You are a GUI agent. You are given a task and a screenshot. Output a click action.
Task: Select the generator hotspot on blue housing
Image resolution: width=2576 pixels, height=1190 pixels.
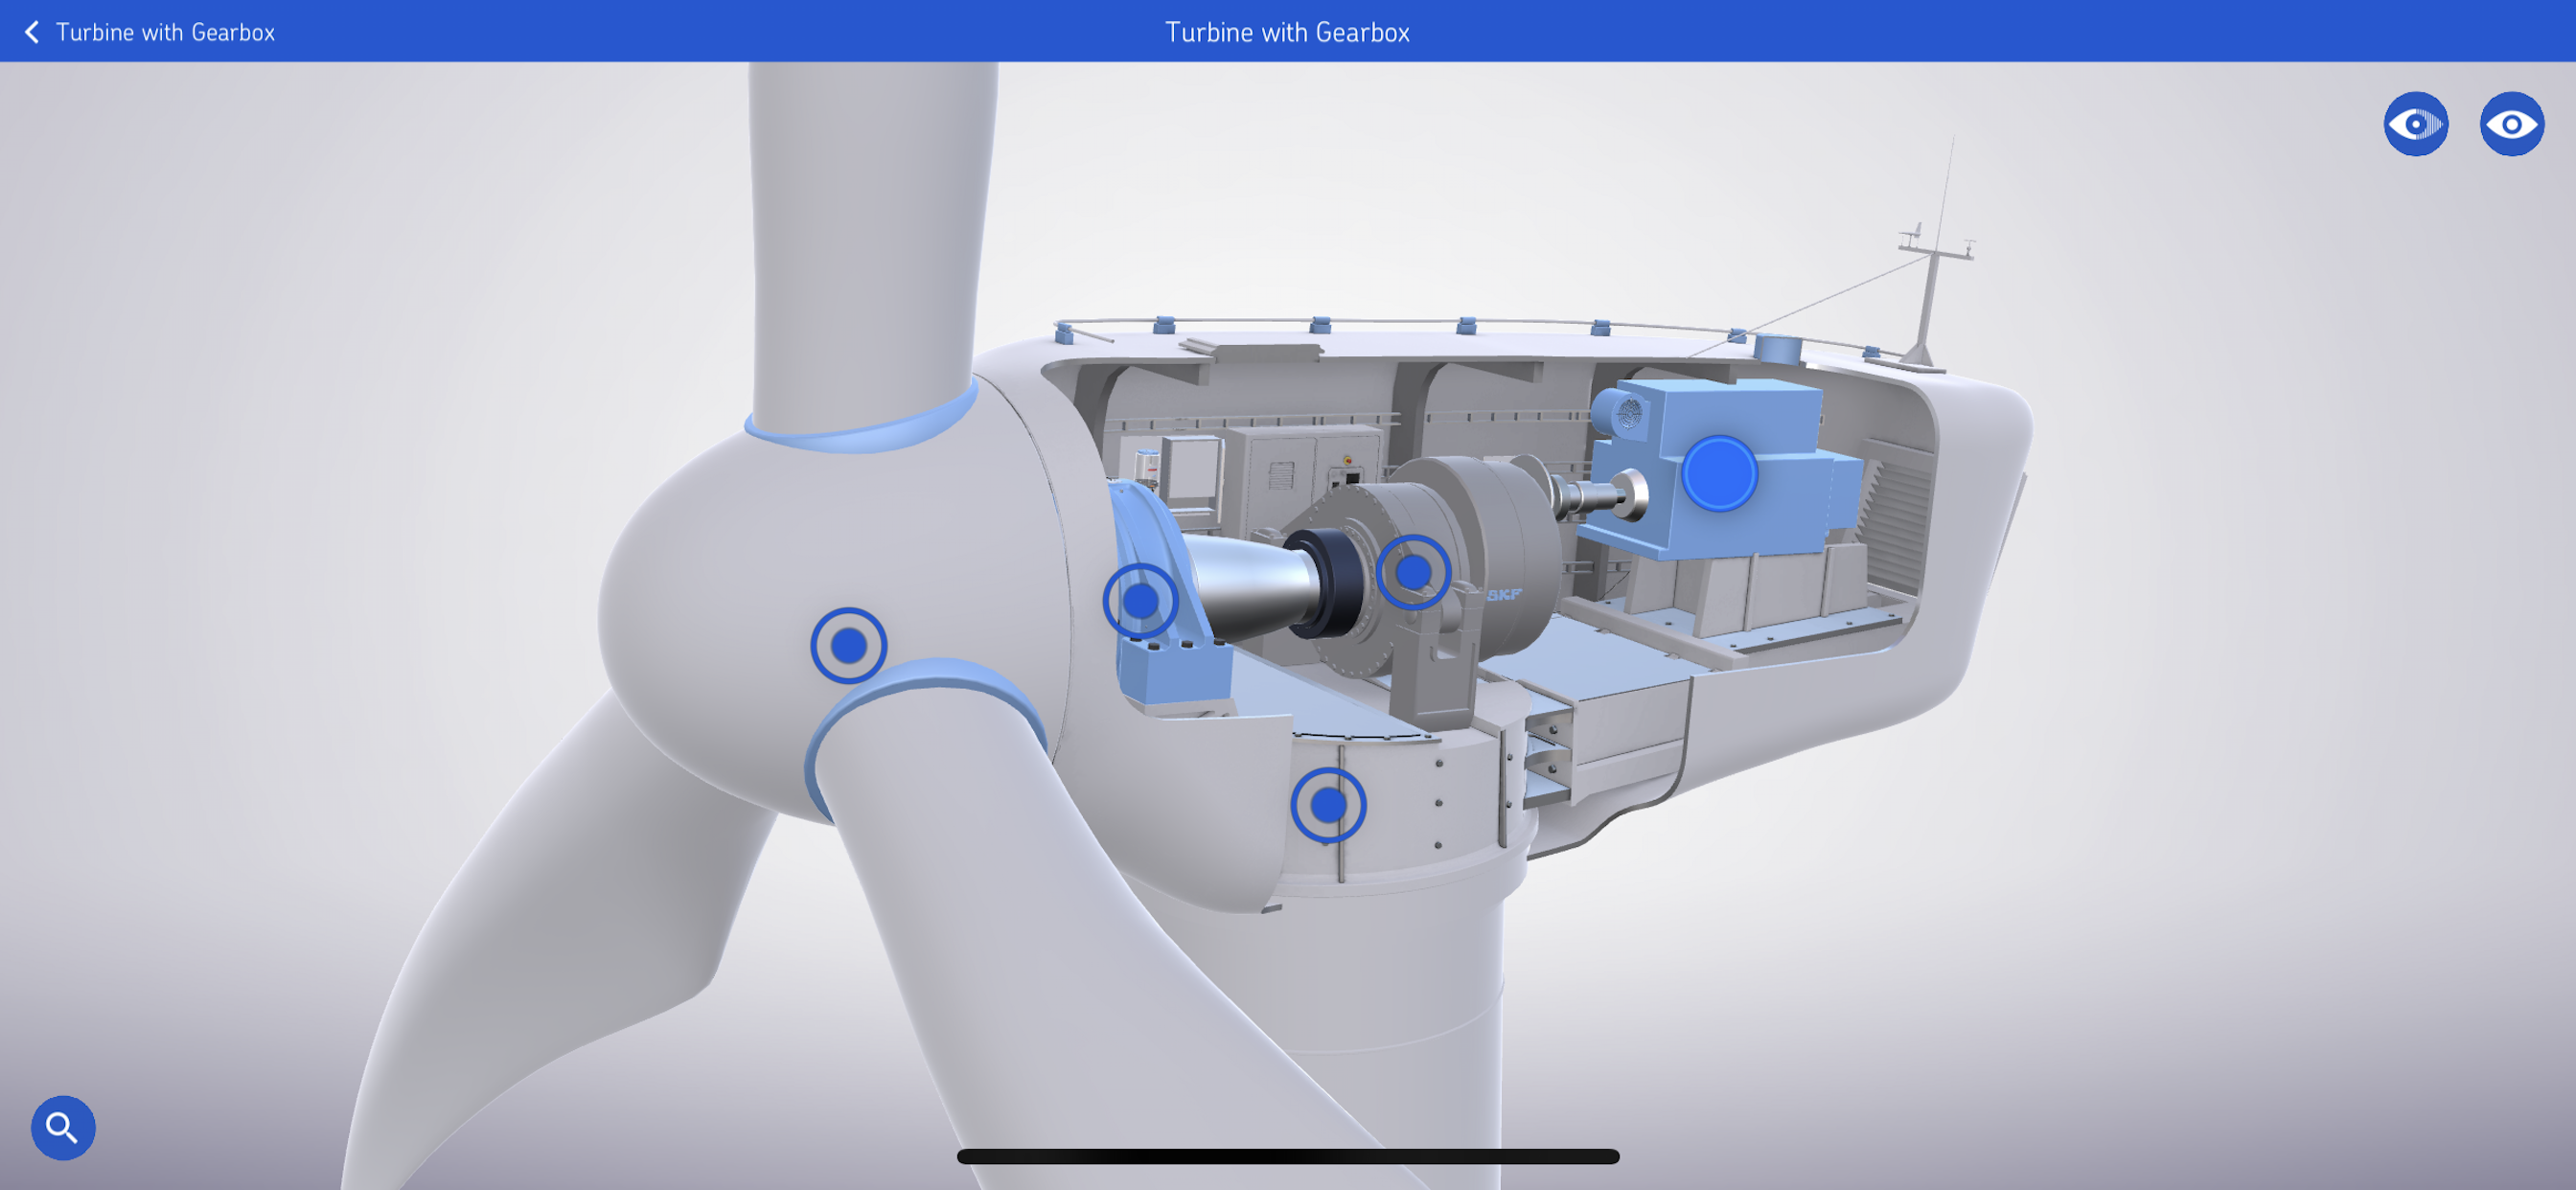point(1719,474)
